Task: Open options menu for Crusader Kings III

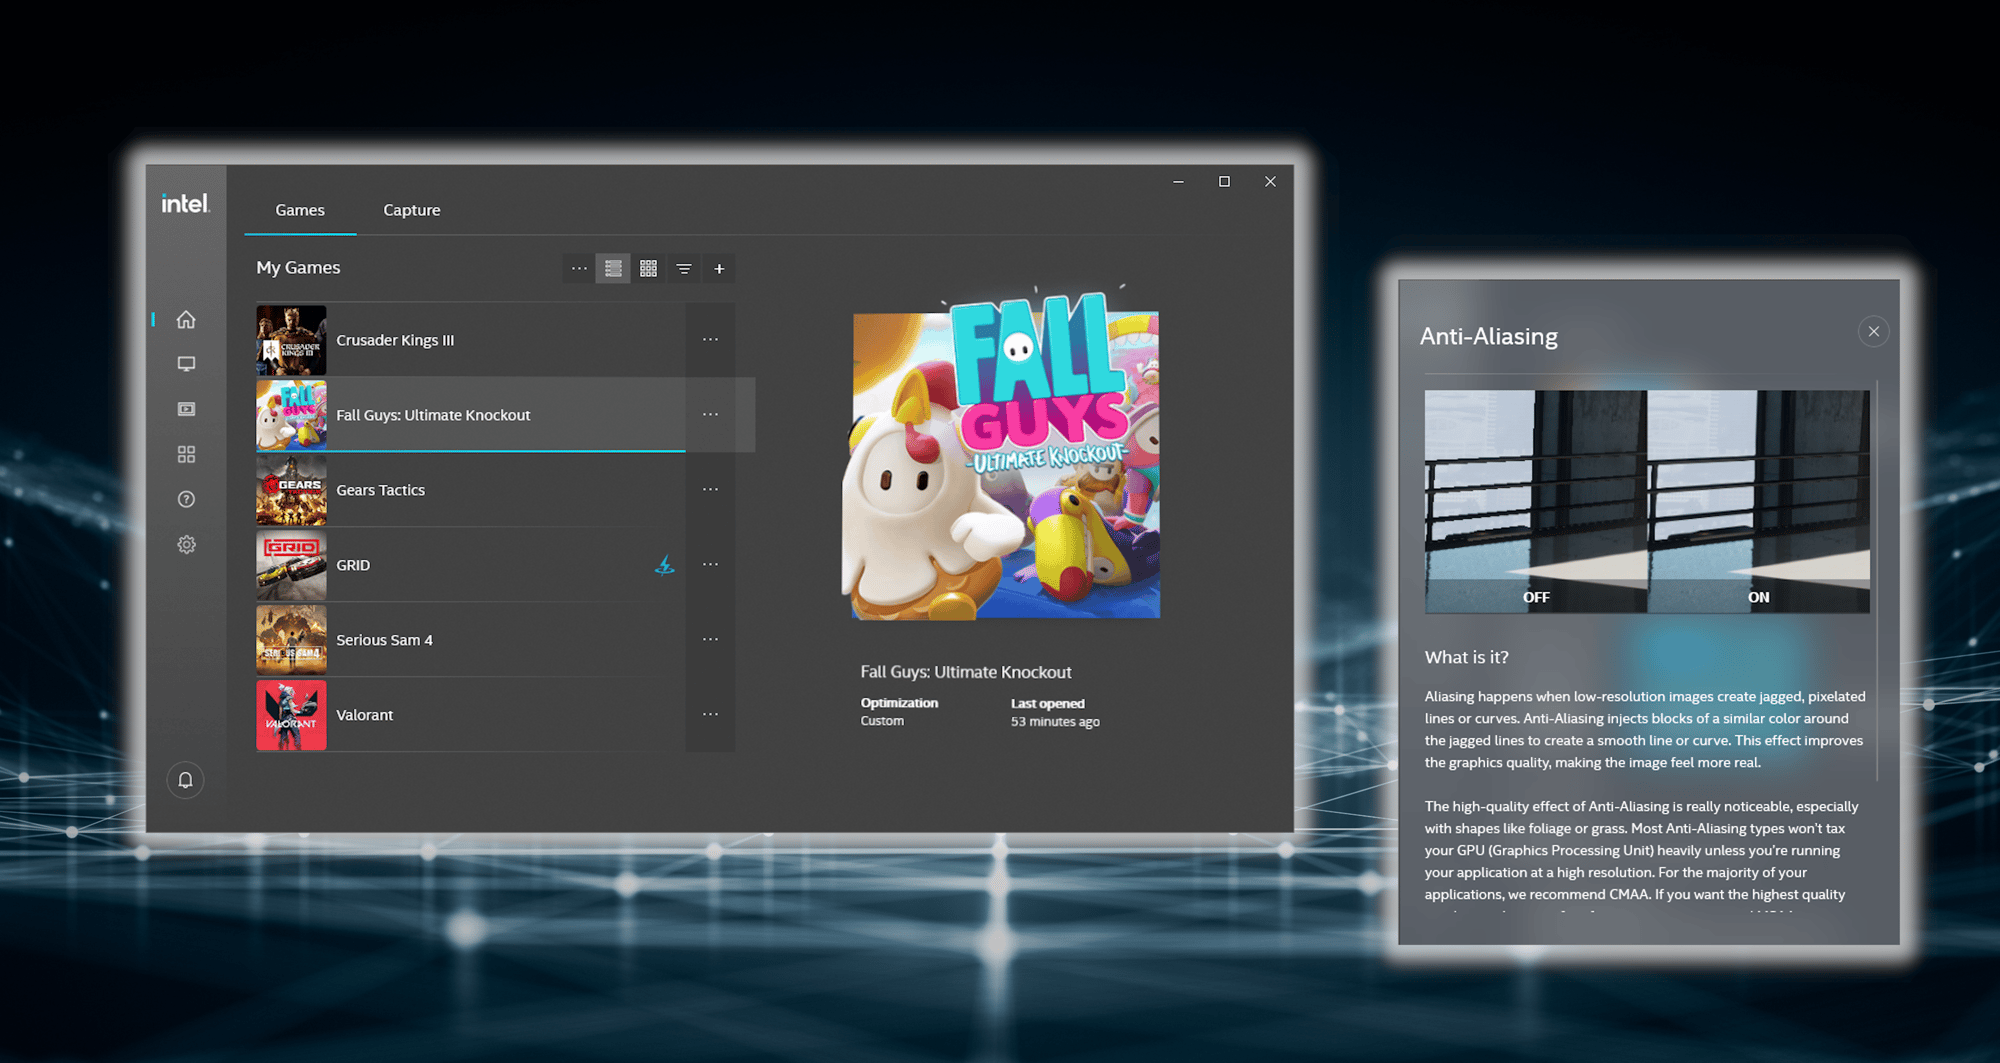Action: (x=710, y=339)
